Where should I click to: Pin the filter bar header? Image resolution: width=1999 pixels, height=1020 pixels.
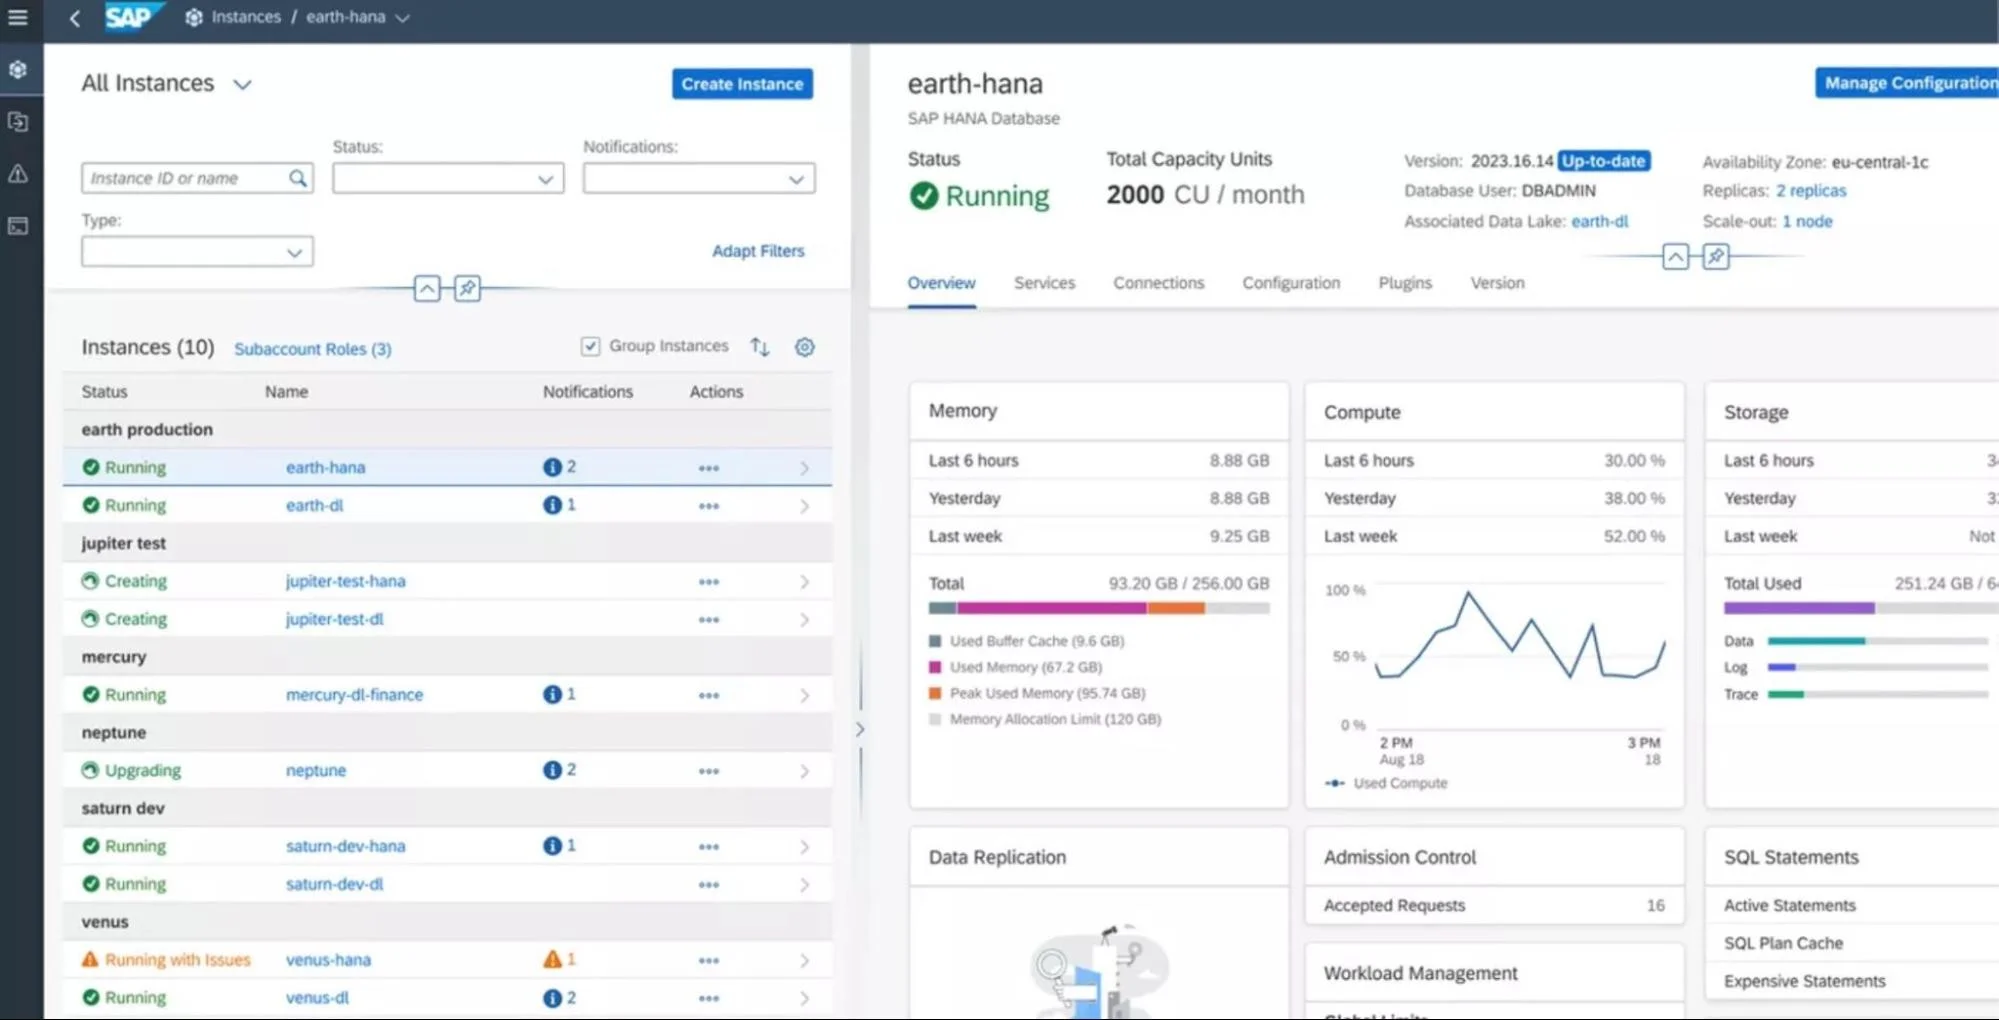[467, 289]
